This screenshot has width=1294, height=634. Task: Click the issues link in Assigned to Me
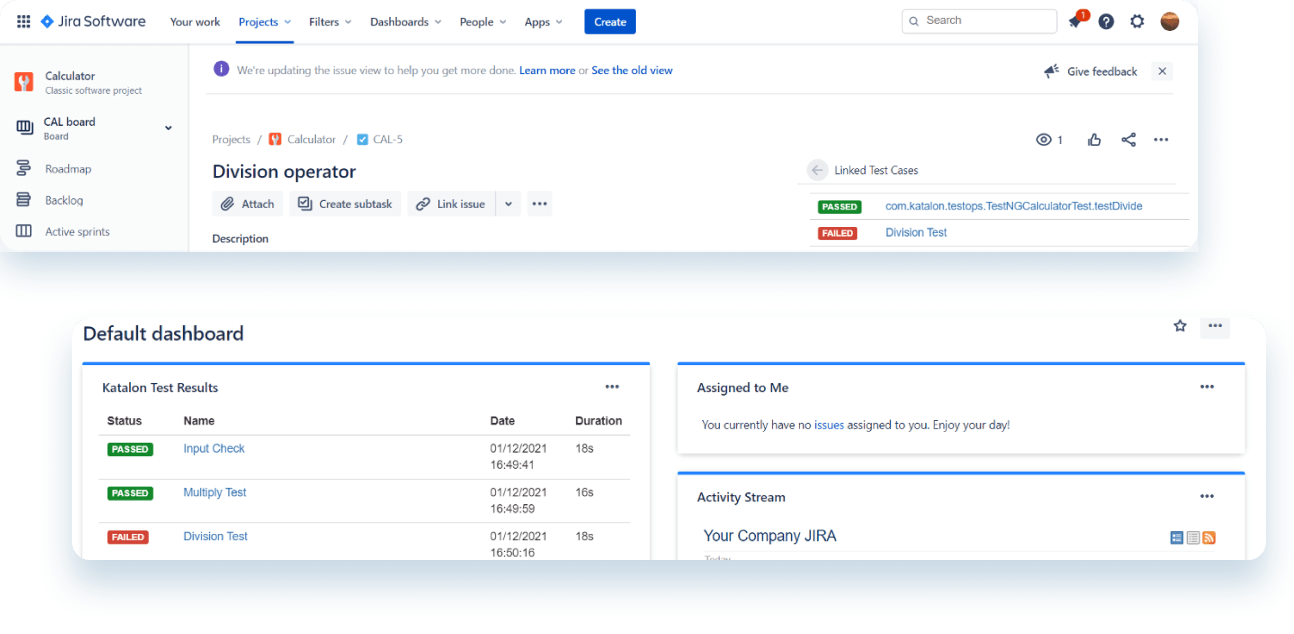(x=829, y=425)
